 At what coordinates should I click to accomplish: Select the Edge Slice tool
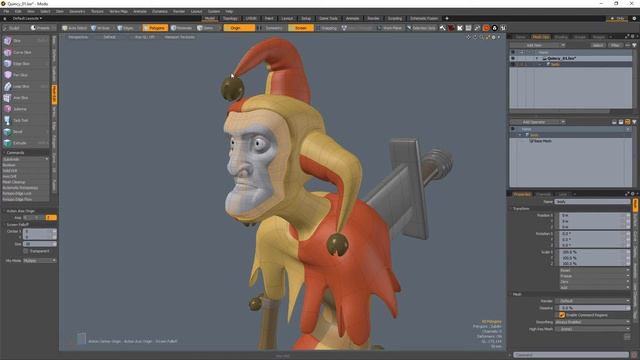25,64
